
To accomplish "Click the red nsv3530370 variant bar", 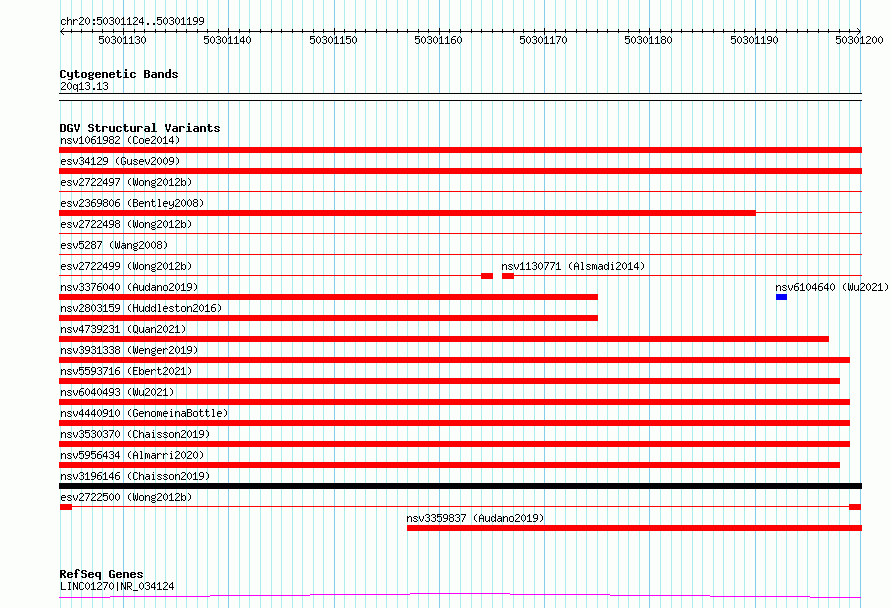I will [455, 444].
